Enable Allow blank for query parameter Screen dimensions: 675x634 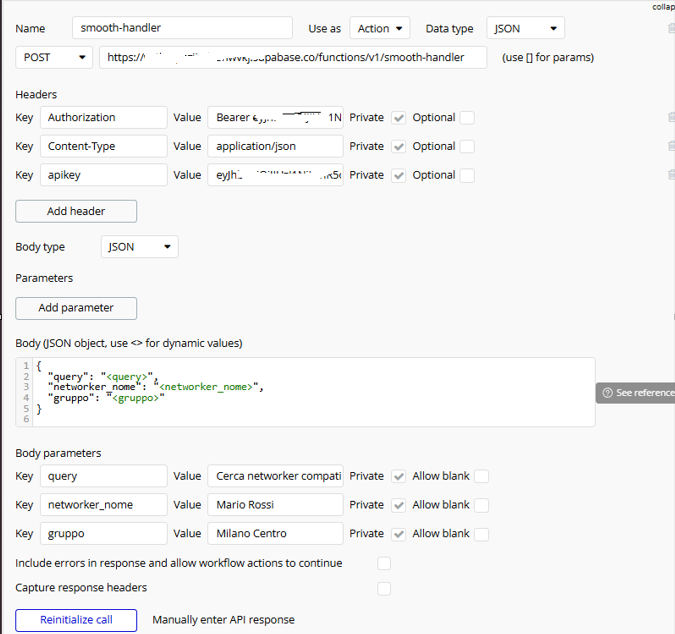tap(481, 477)
